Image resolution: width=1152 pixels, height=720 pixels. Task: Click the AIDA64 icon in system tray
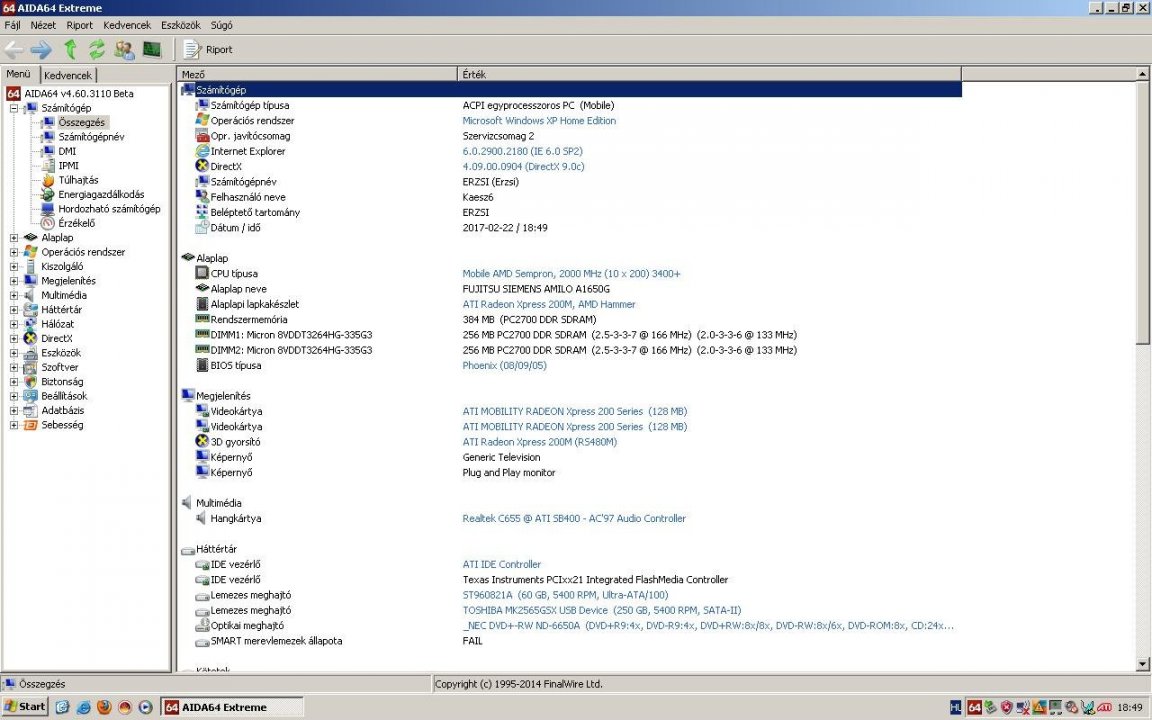(x=974, y=708)
